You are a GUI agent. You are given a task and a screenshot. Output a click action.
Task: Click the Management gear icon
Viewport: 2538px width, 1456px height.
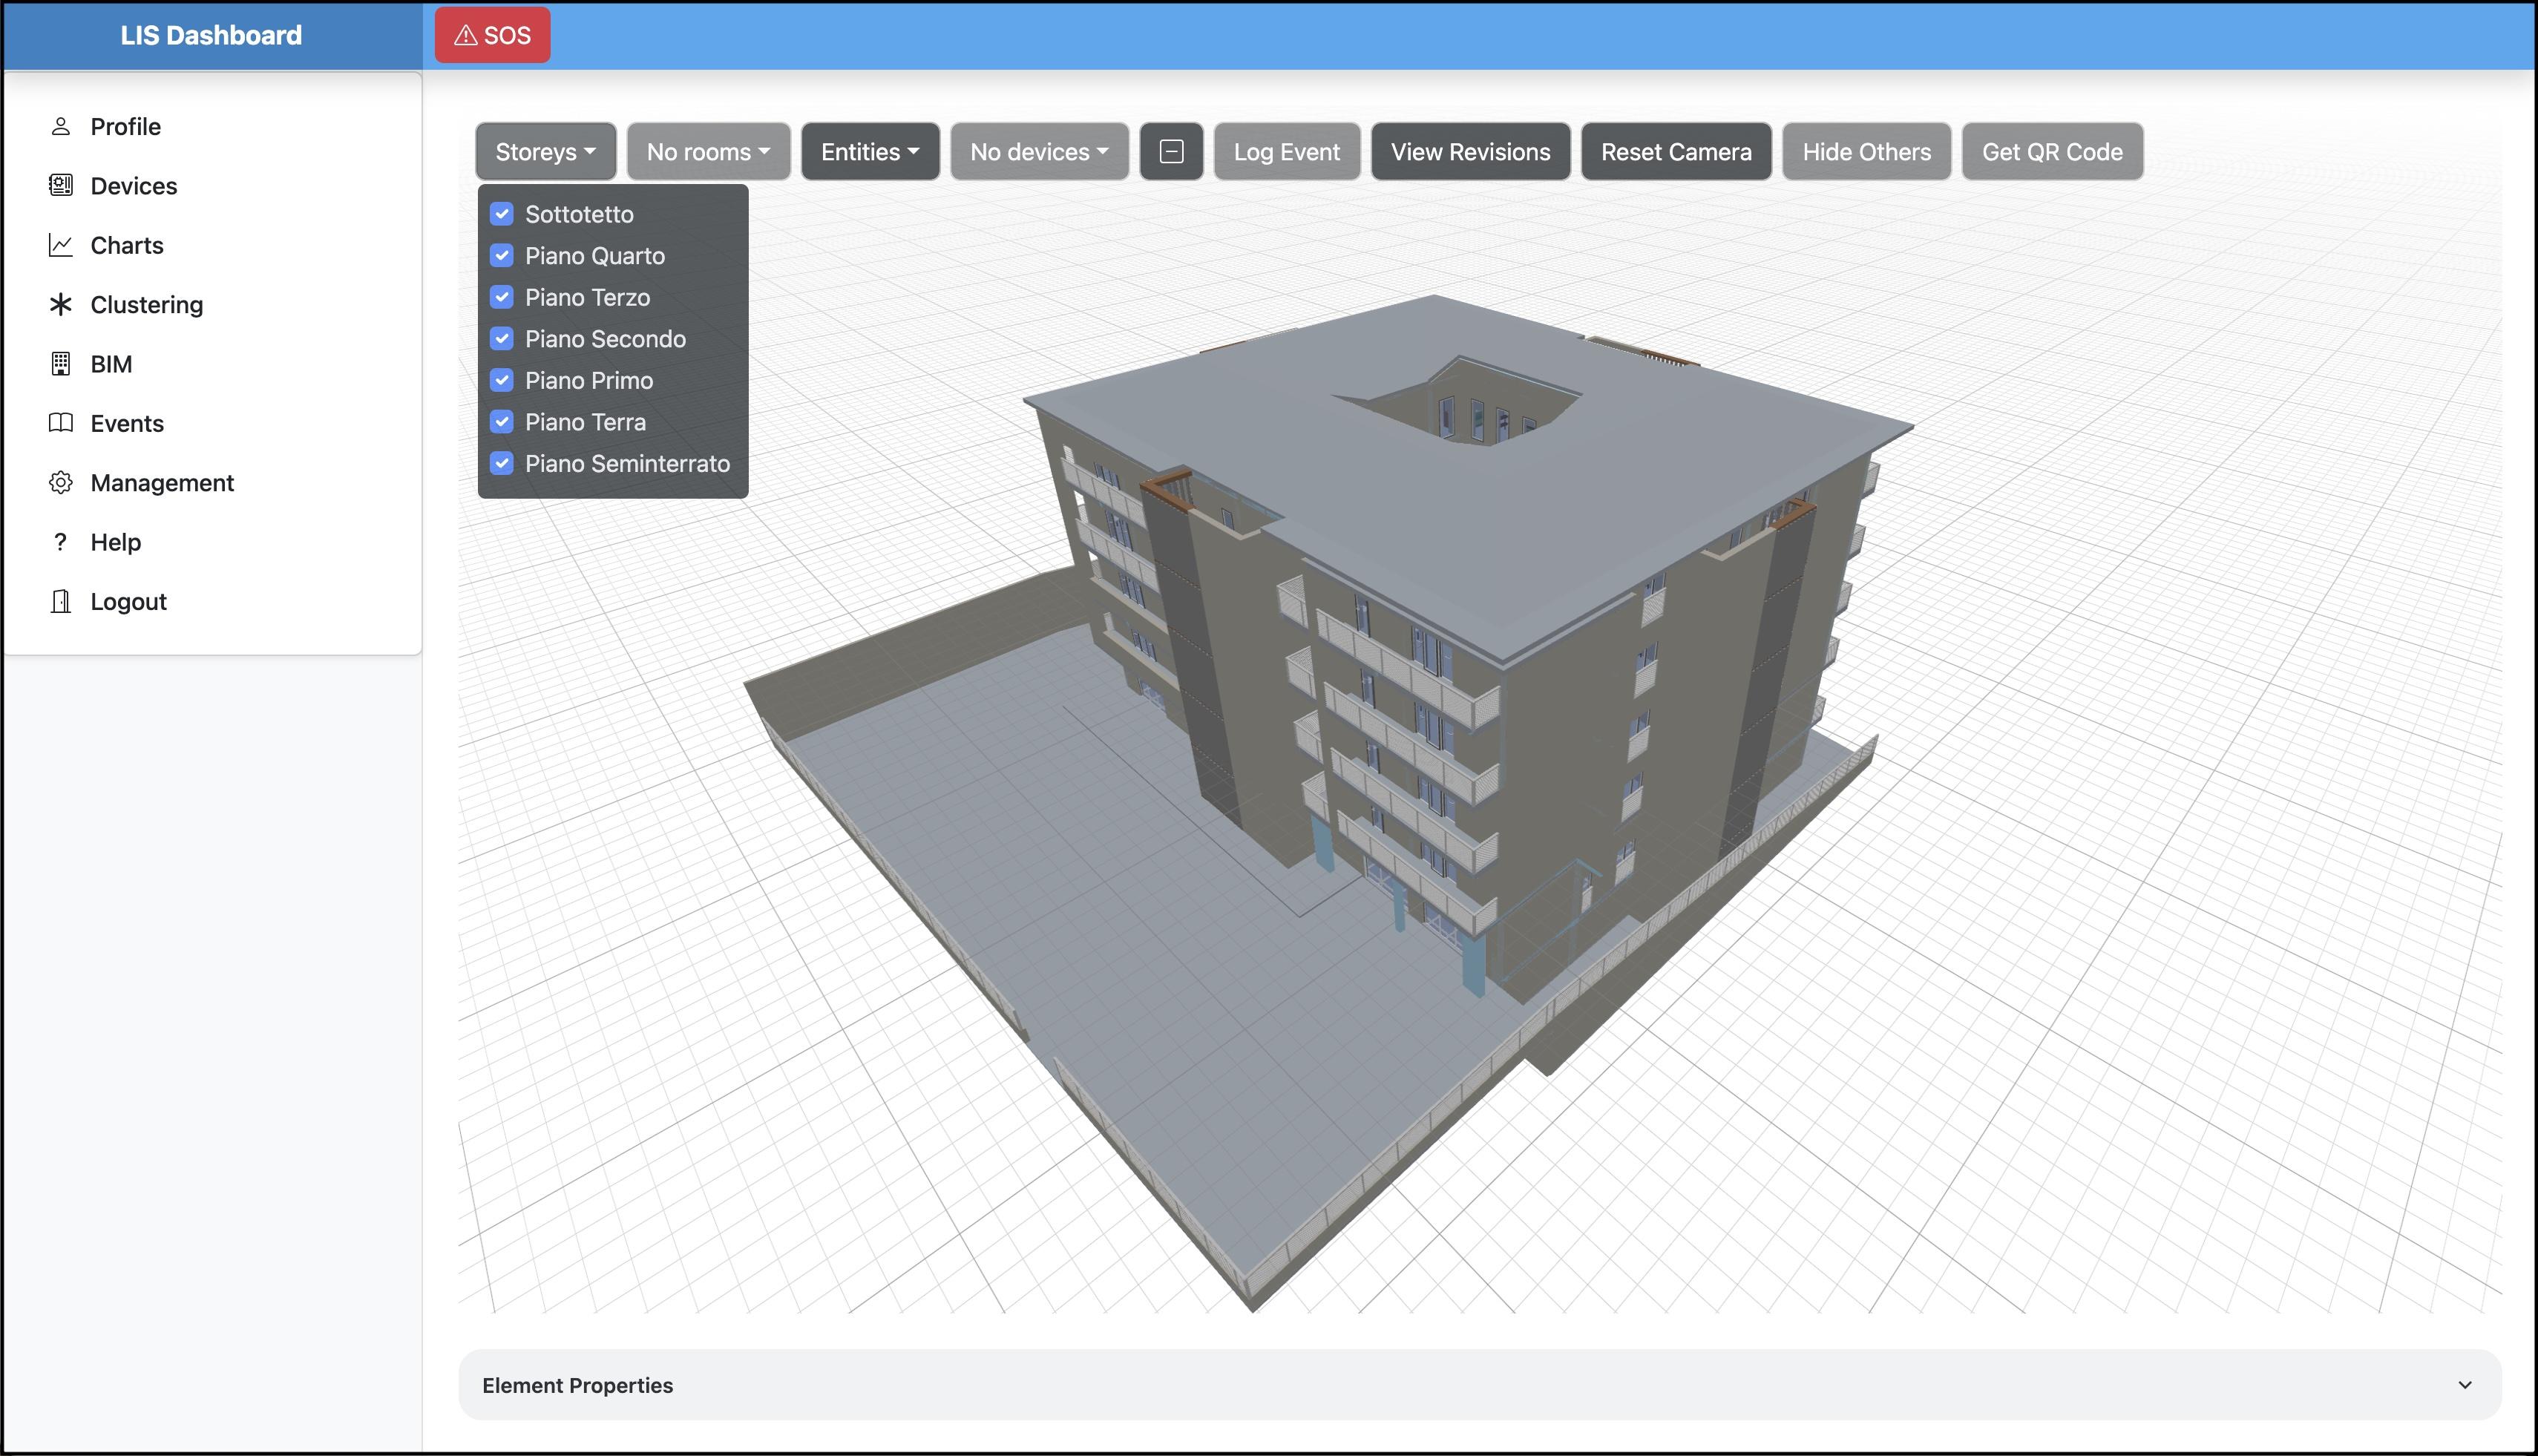61,482
